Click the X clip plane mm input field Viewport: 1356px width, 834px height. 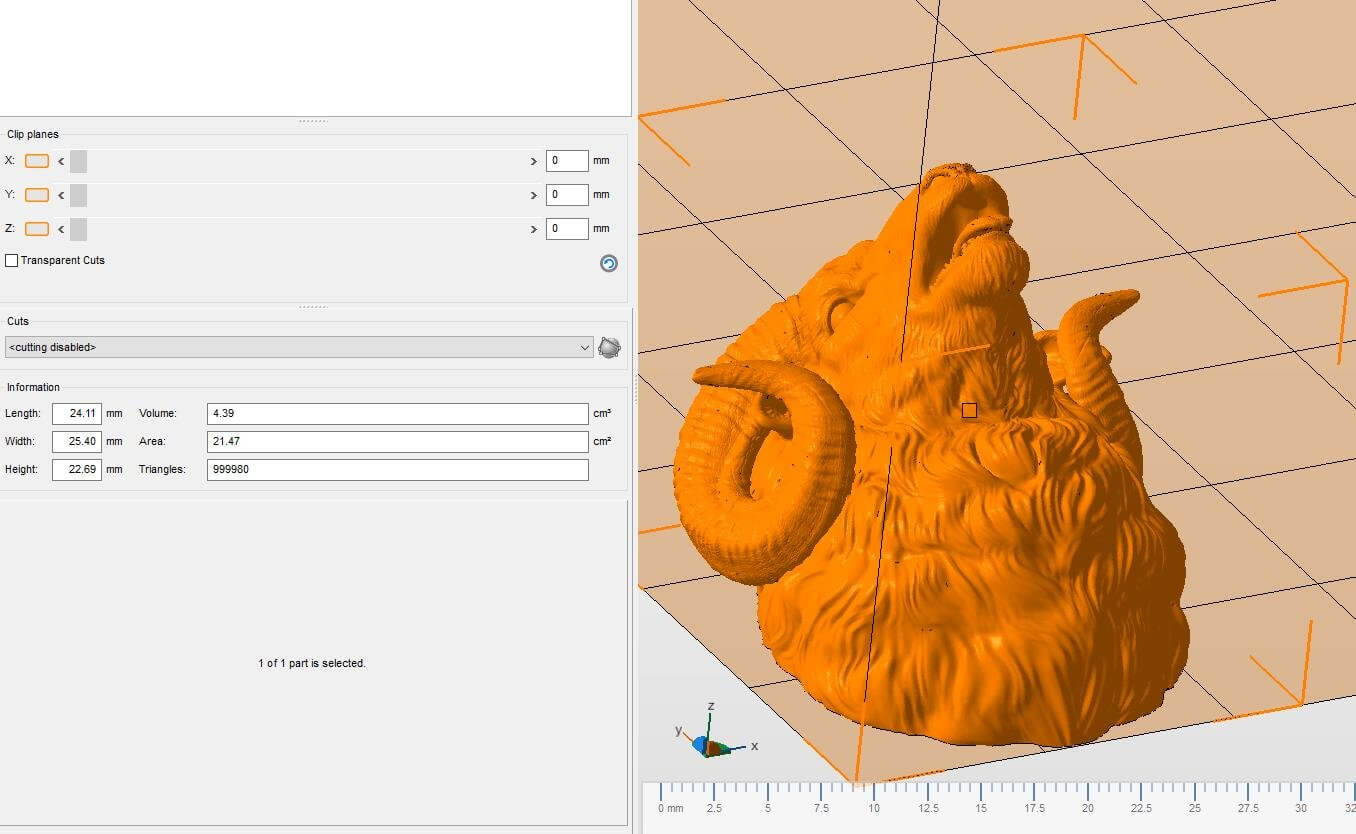(x=566, y=161)
